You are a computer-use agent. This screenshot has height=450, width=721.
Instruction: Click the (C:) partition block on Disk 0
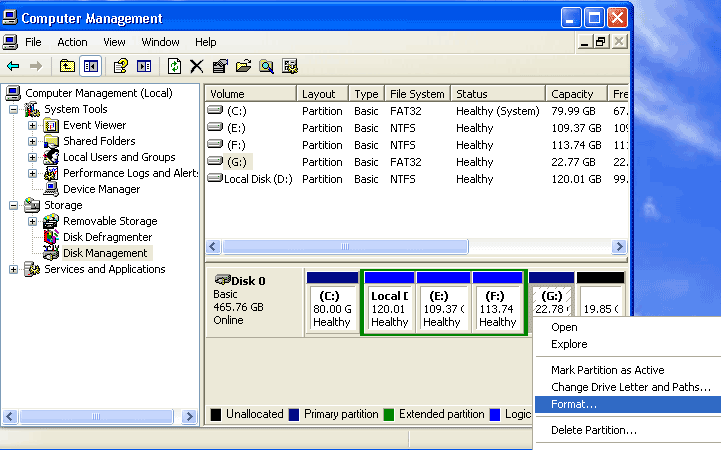pyautogui.click(x=332, y=302)
